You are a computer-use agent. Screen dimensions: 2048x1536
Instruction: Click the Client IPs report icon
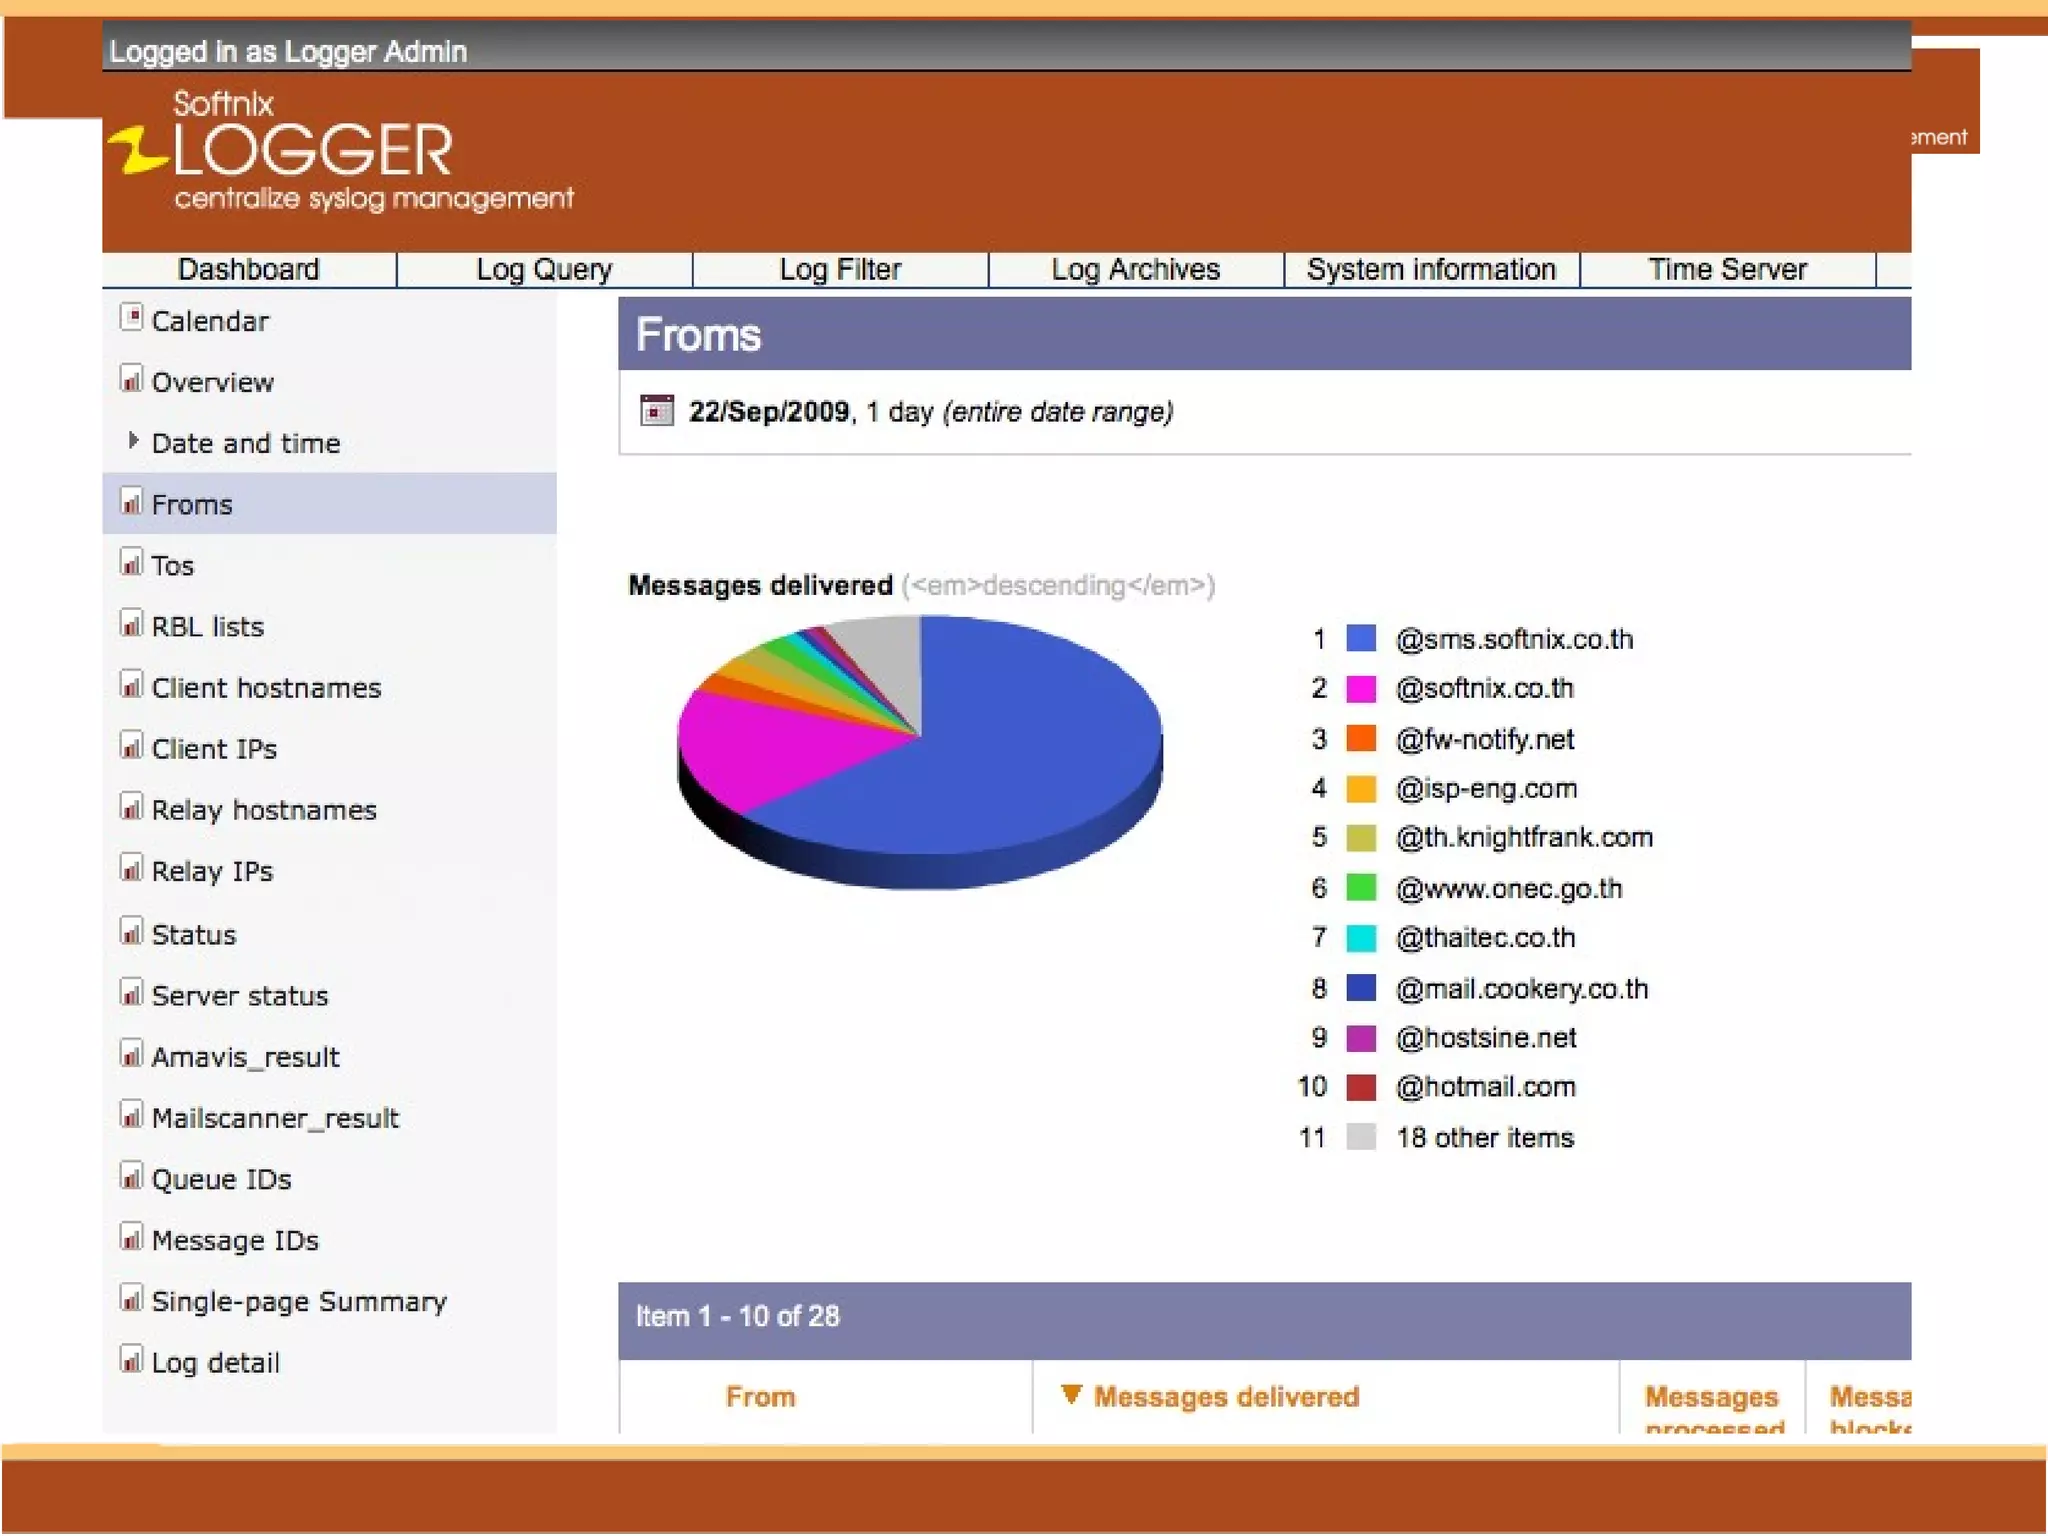click(131, 746)
